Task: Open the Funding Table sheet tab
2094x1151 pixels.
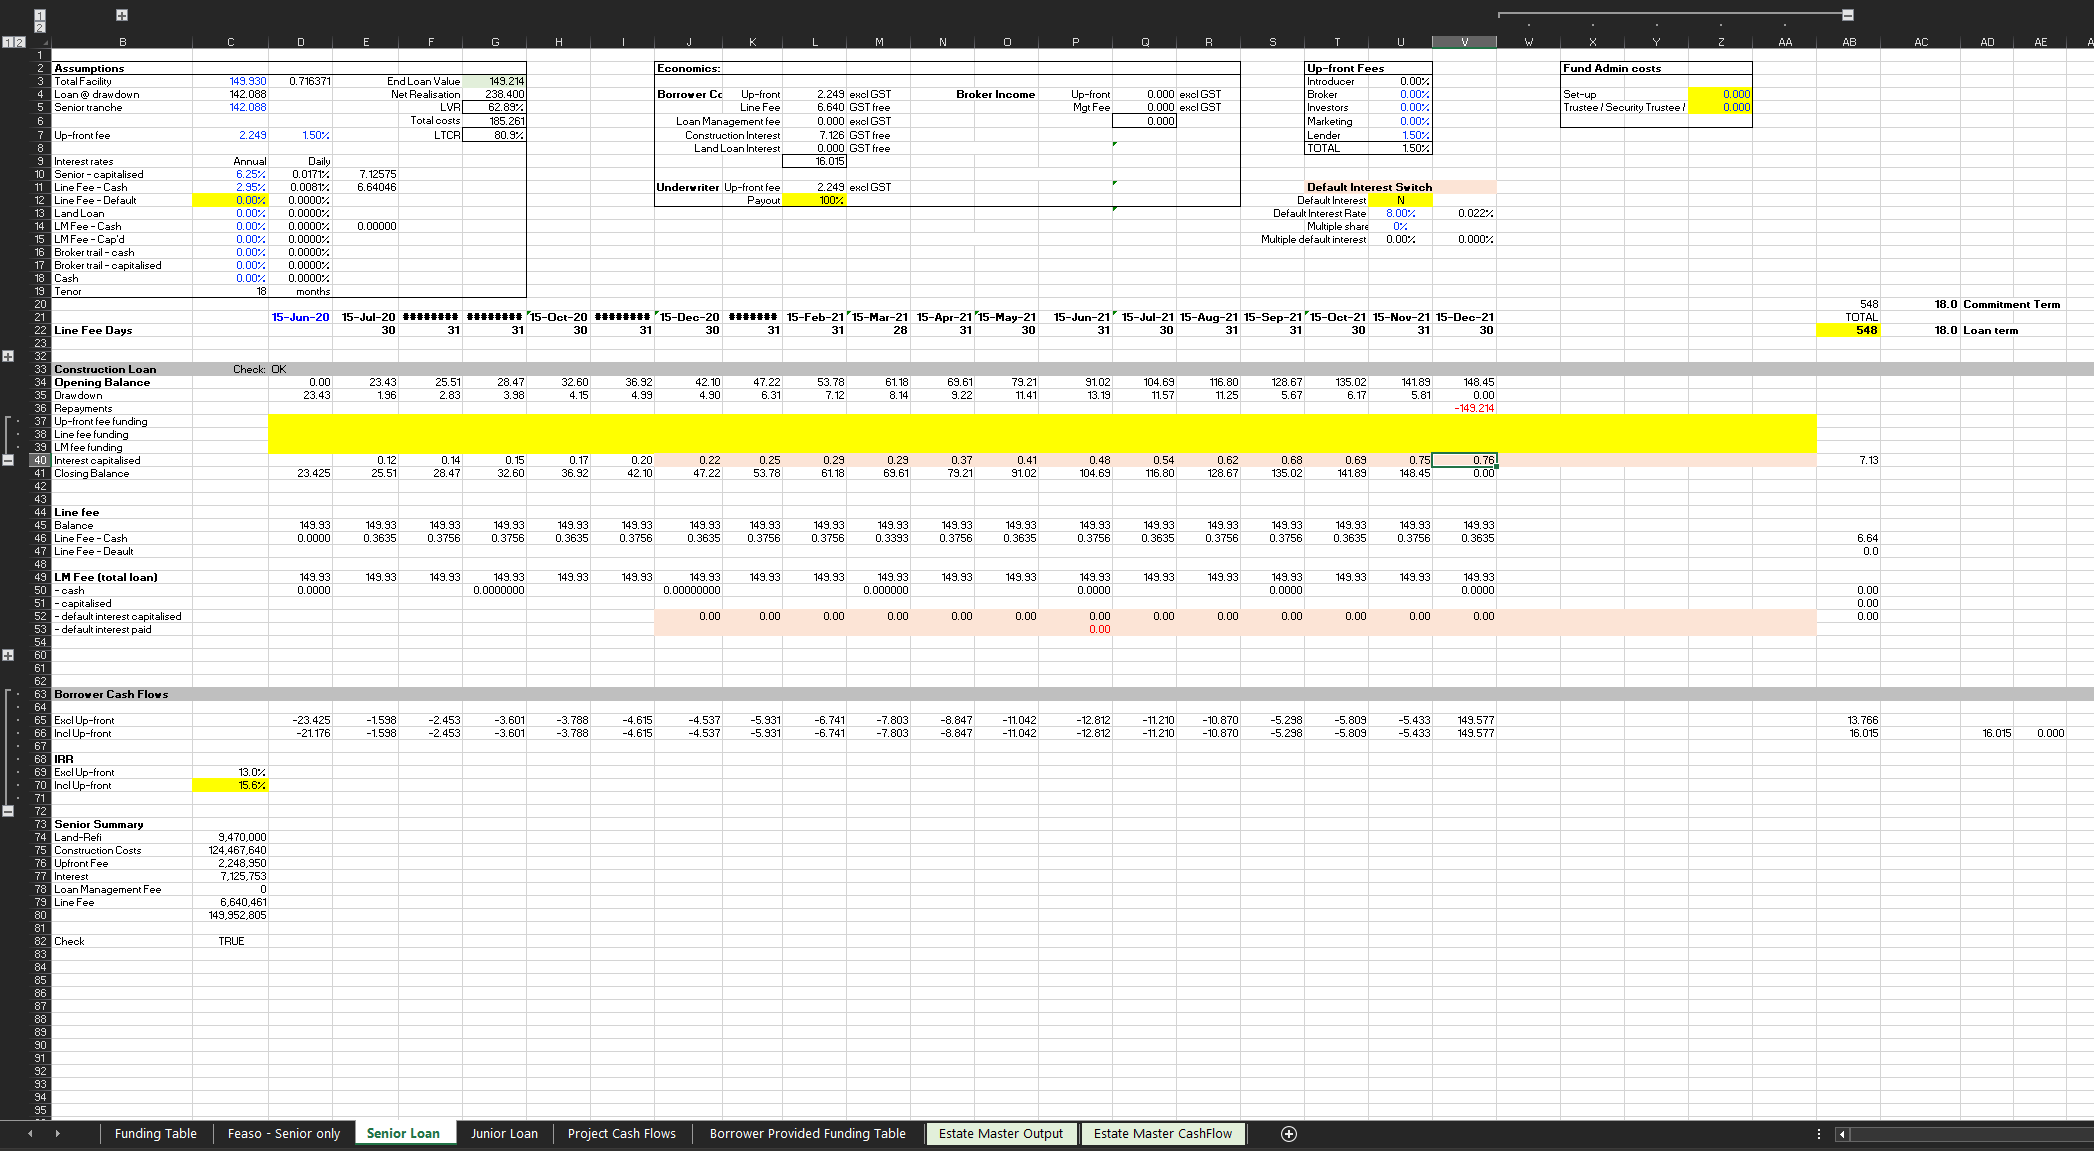Action: (155, 1133)
